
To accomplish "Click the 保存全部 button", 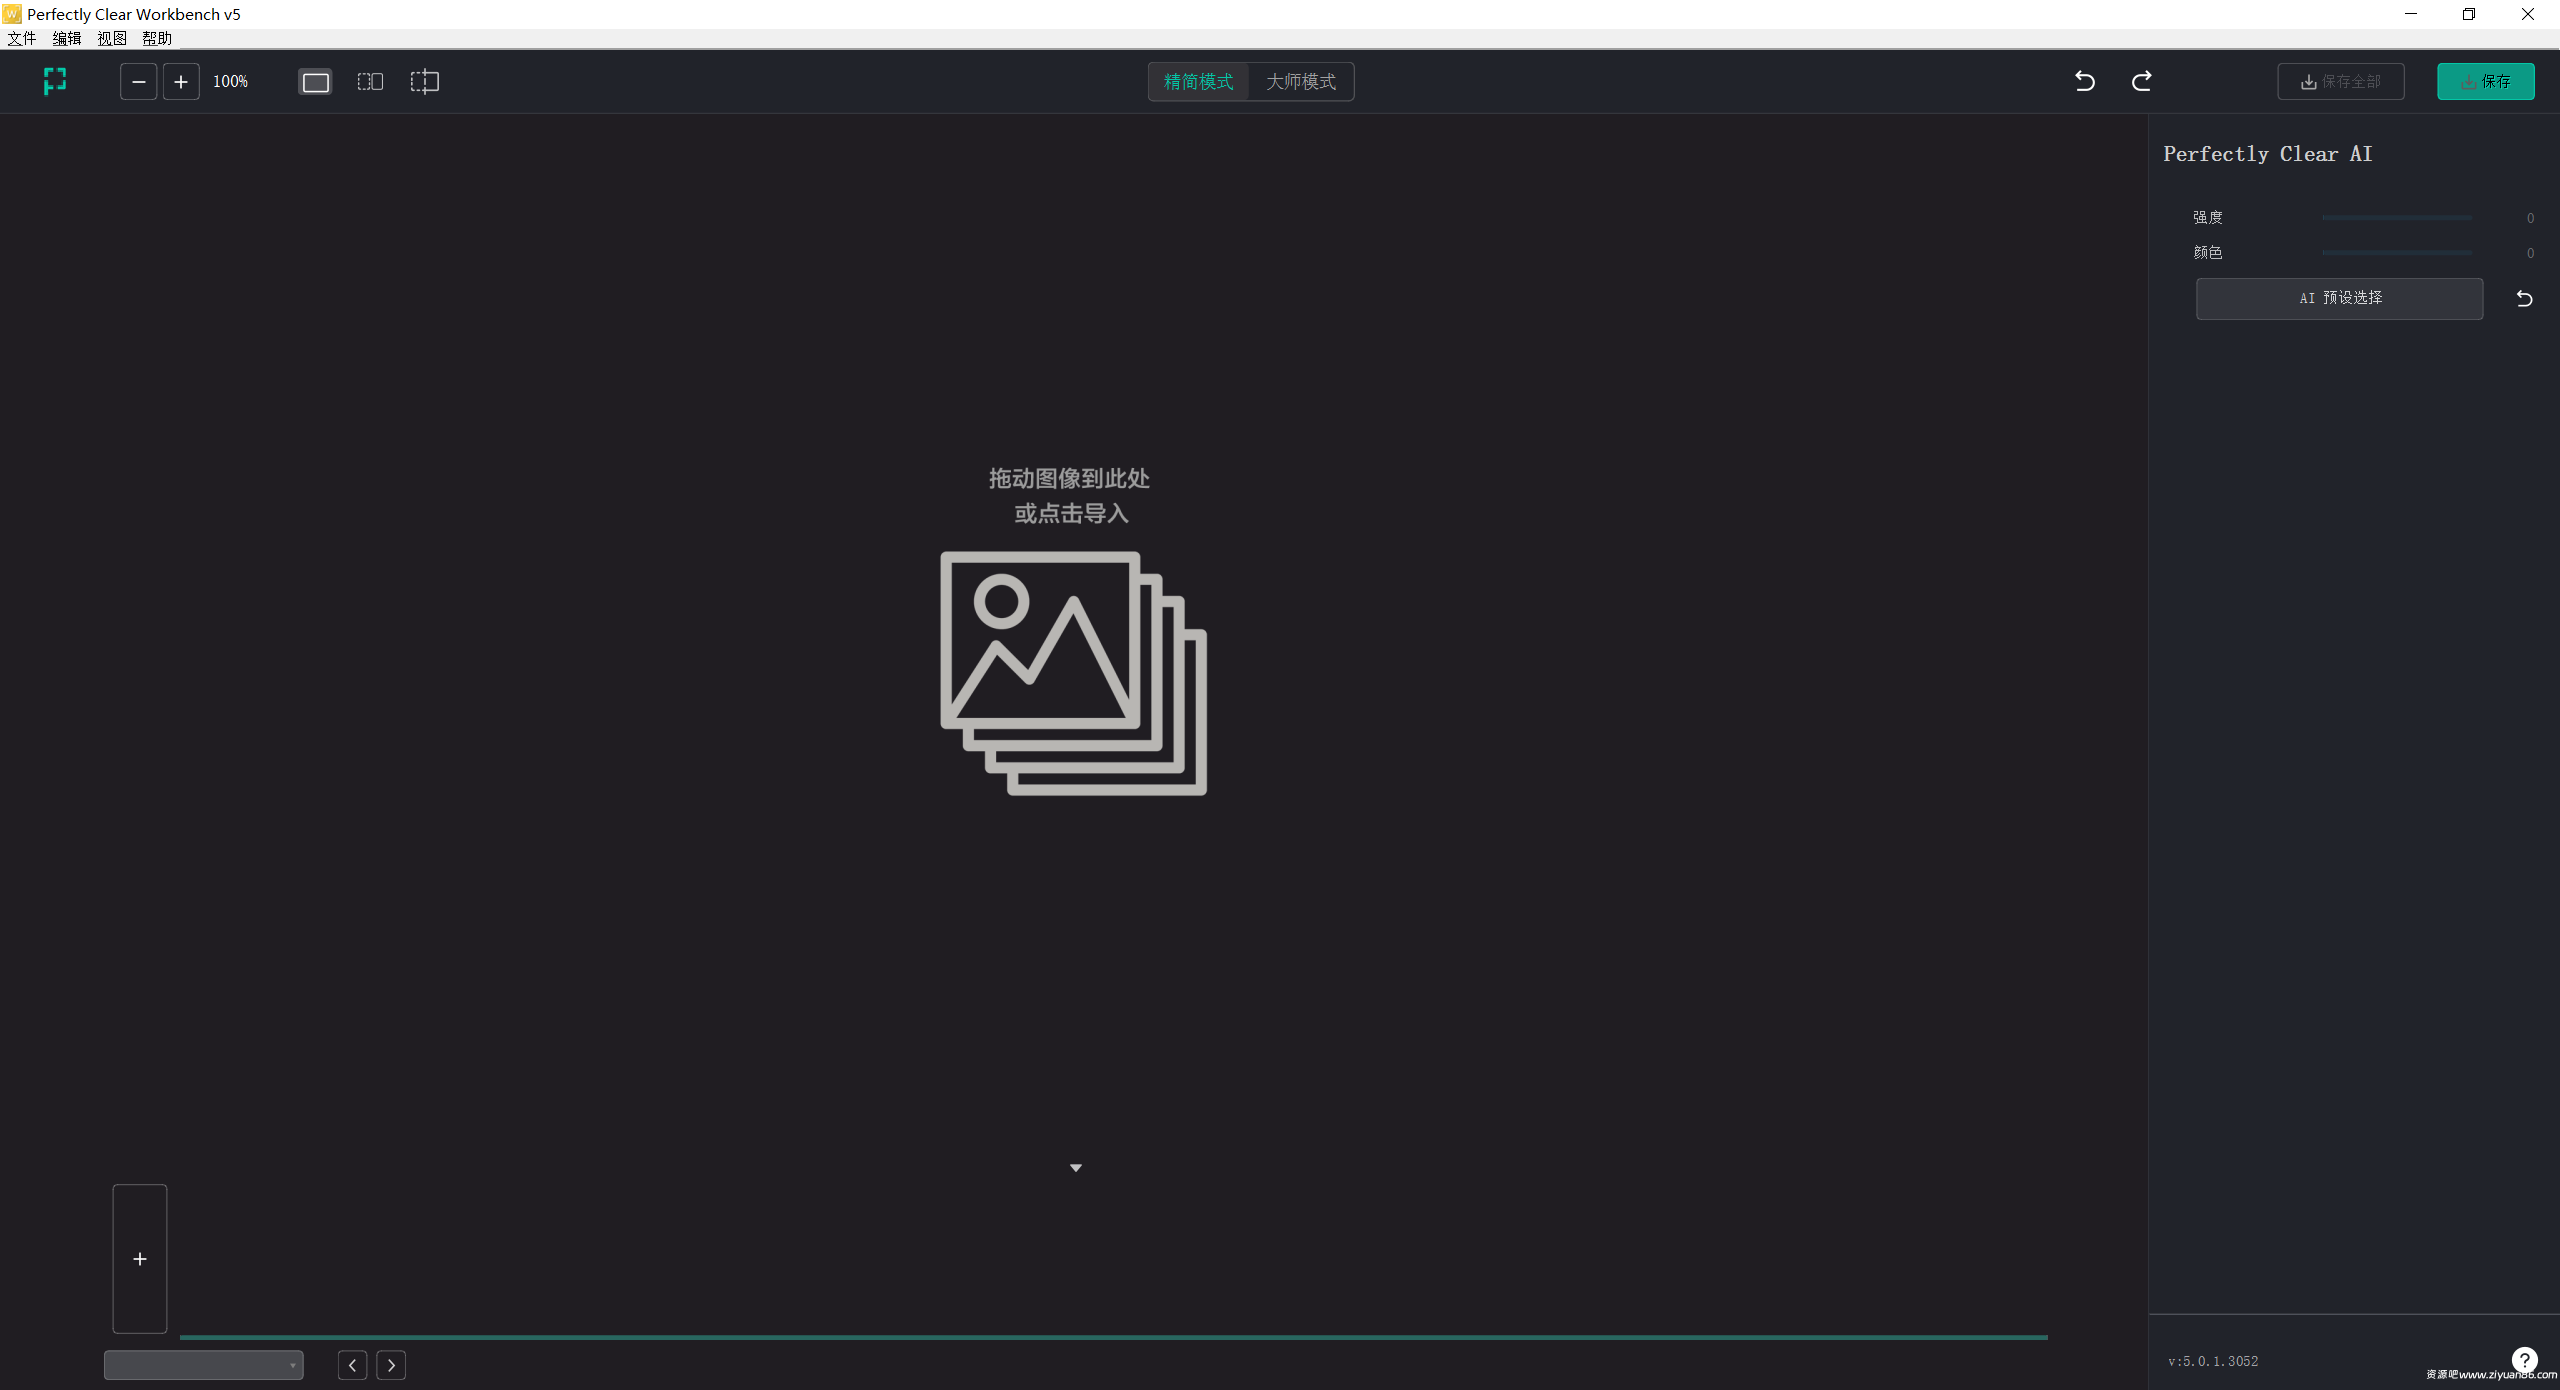I will [x=2340, y=81].
